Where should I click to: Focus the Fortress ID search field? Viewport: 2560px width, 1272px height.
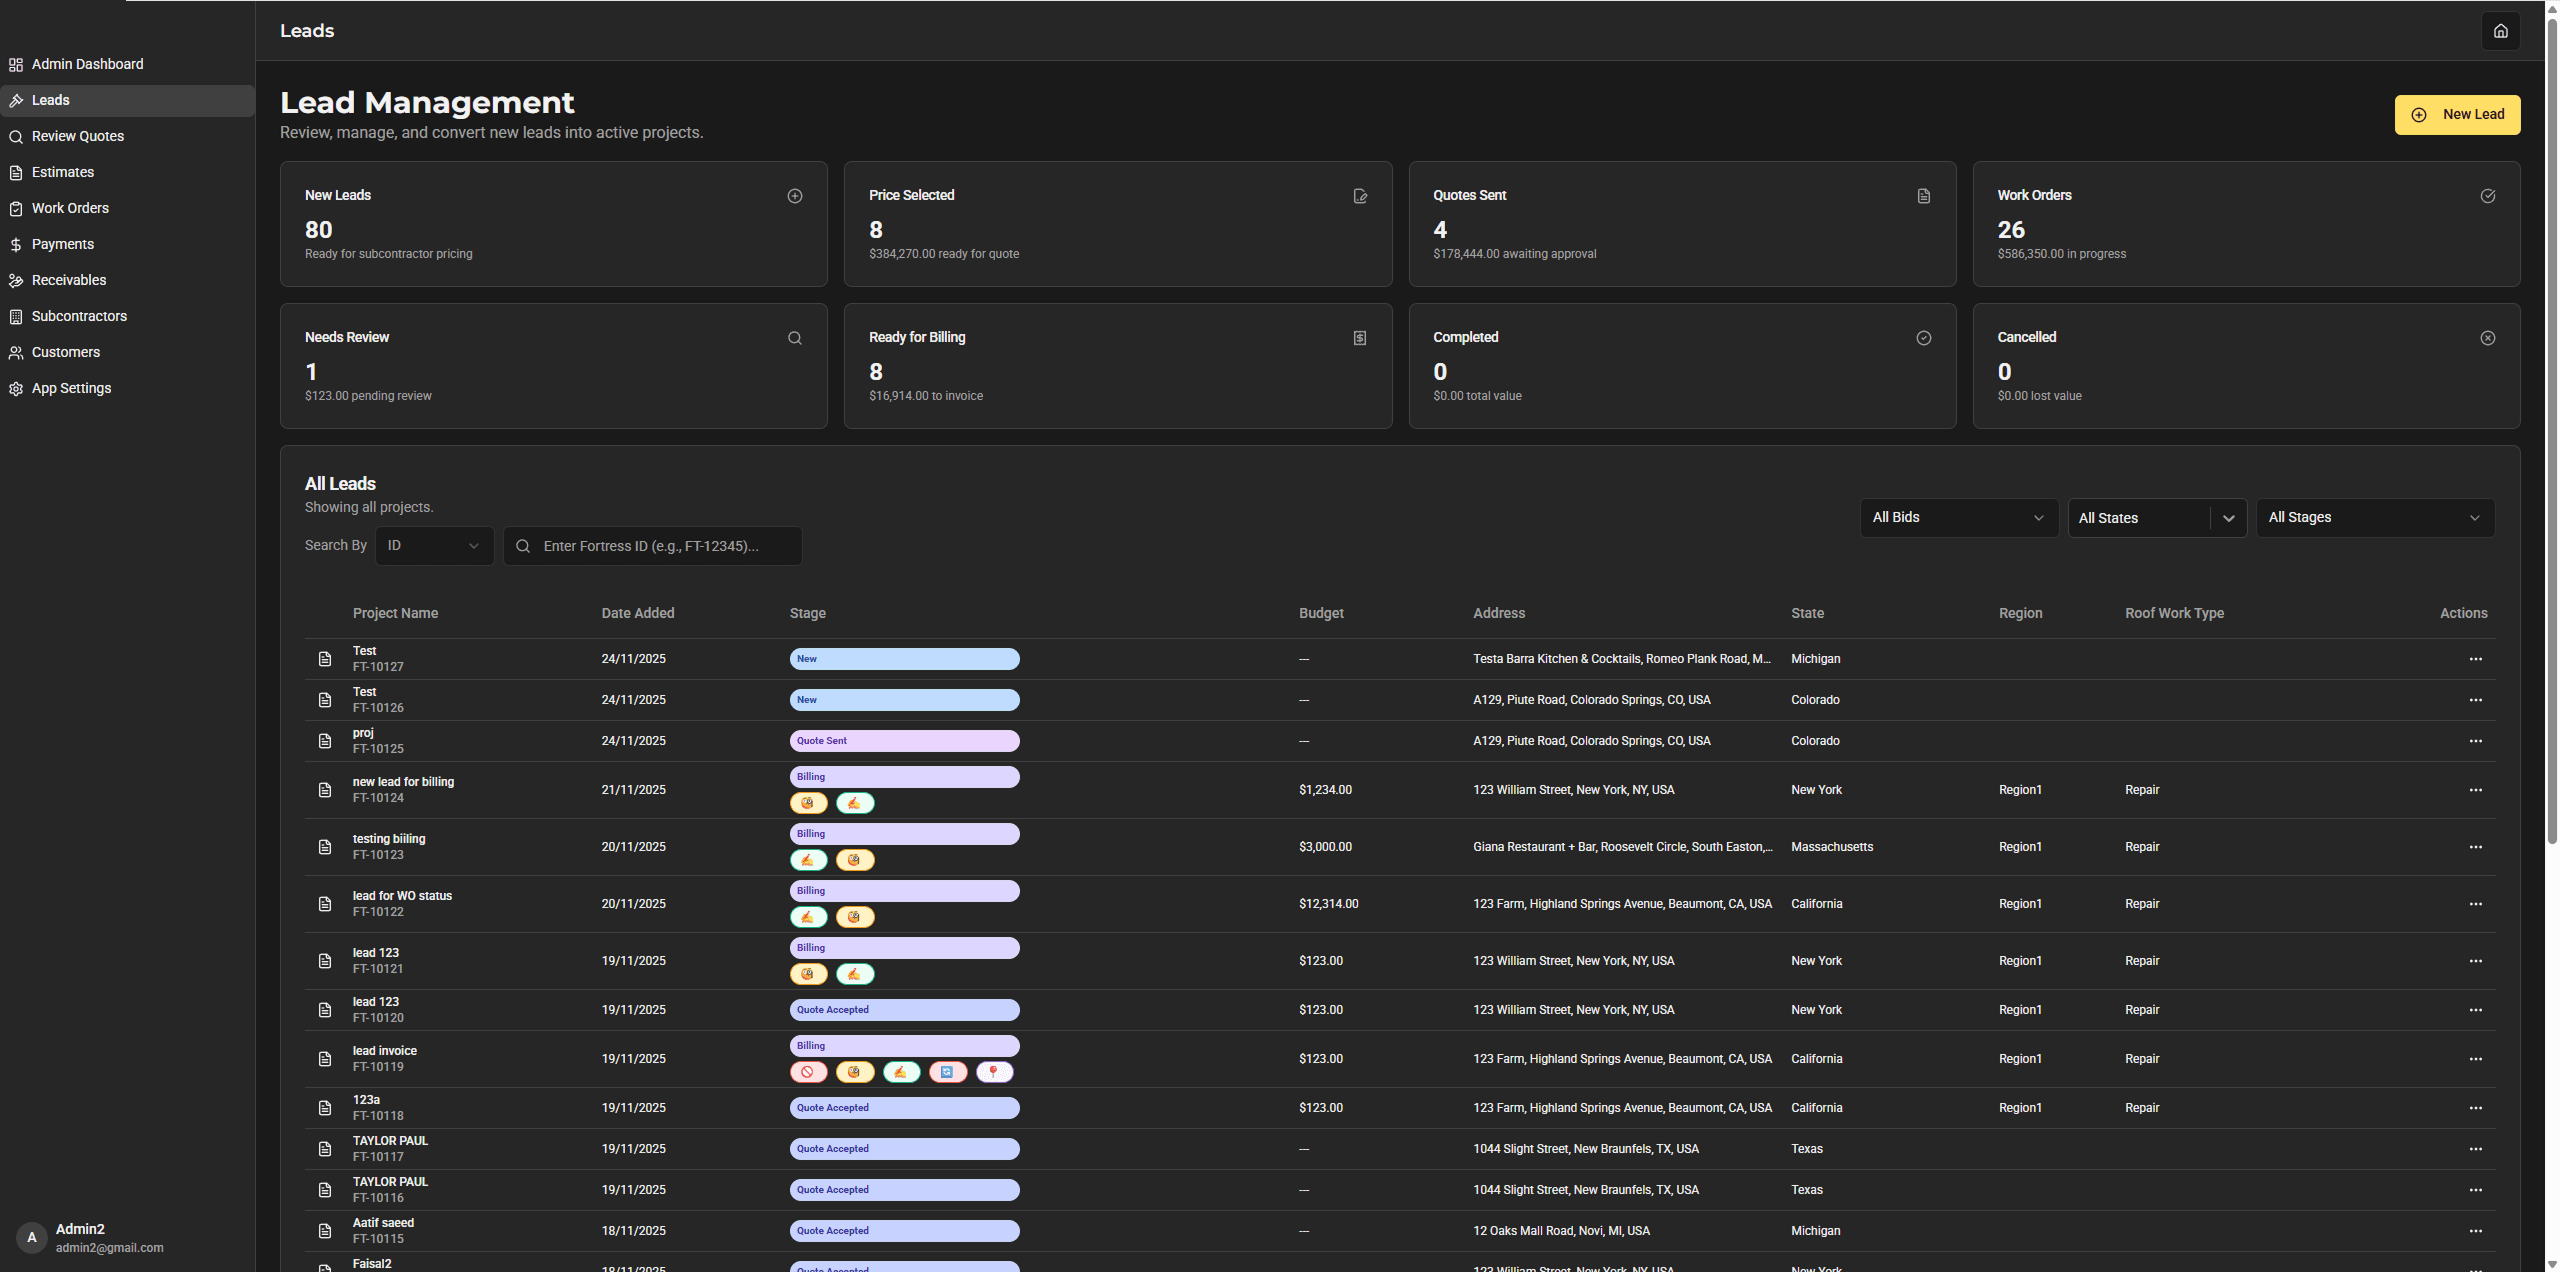[652, 546]
